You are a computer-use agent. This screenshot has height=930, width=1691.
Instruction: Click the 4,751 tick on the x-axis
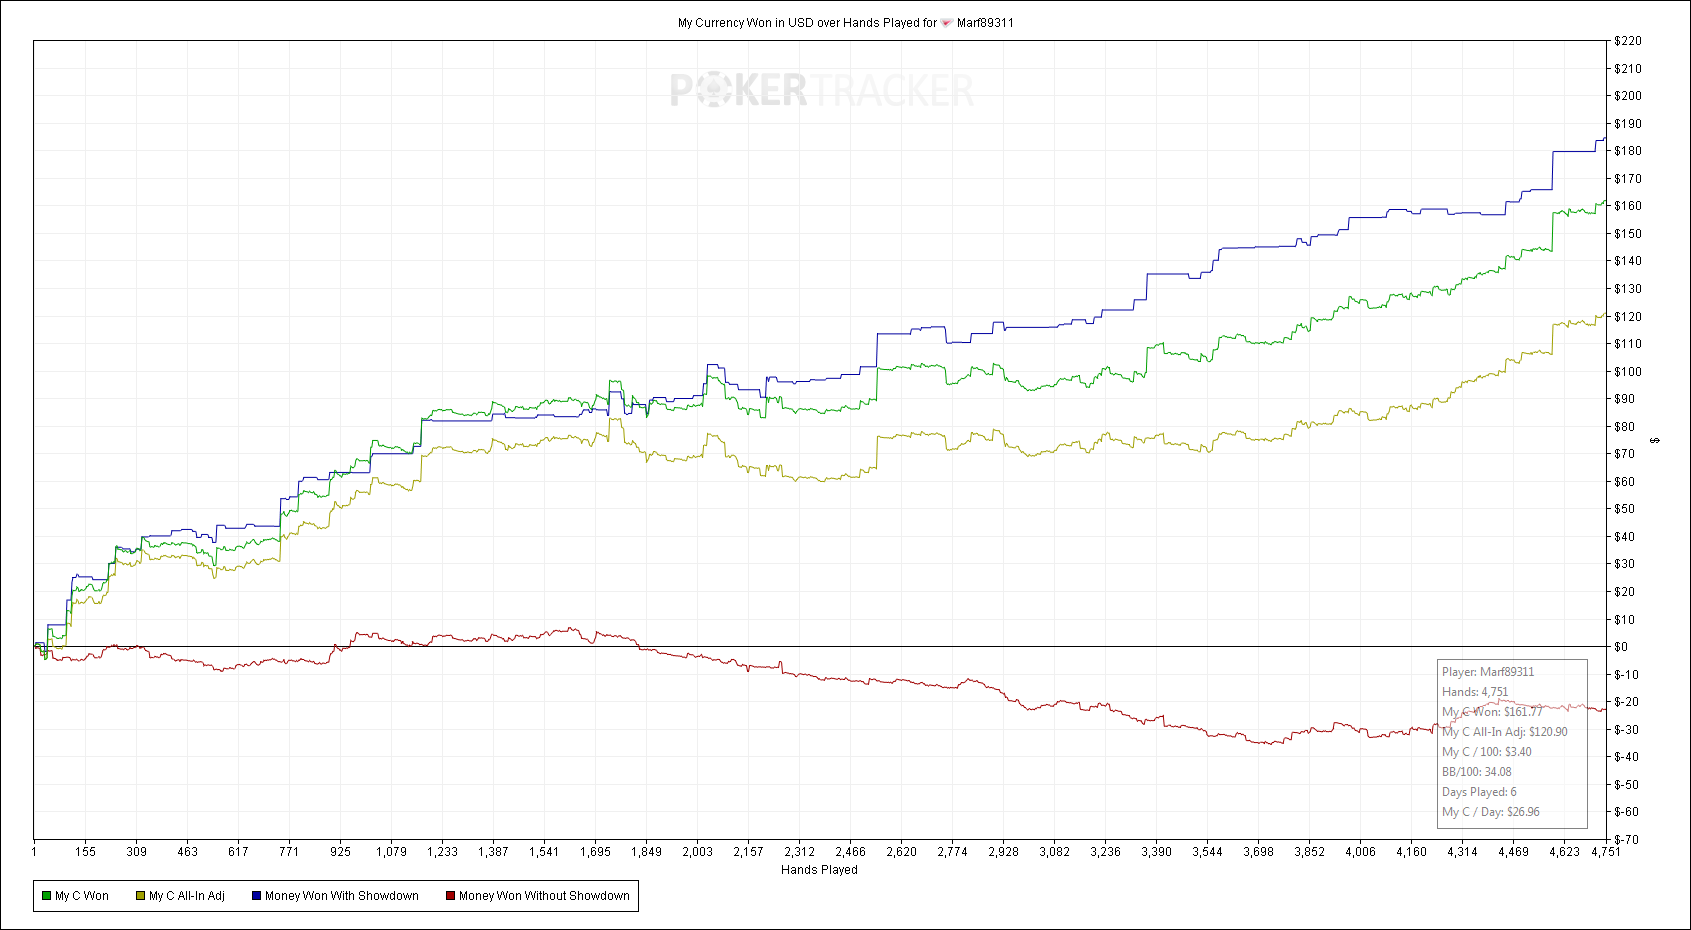pos(1605,852)
